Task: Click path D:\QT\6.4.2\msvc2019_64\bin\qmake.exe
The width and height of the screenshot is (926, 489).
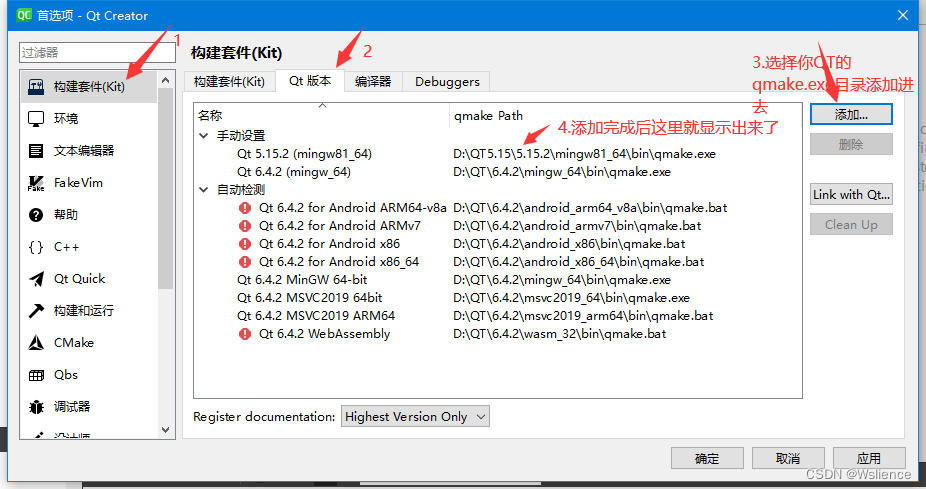Action: [x=571, y=298]
